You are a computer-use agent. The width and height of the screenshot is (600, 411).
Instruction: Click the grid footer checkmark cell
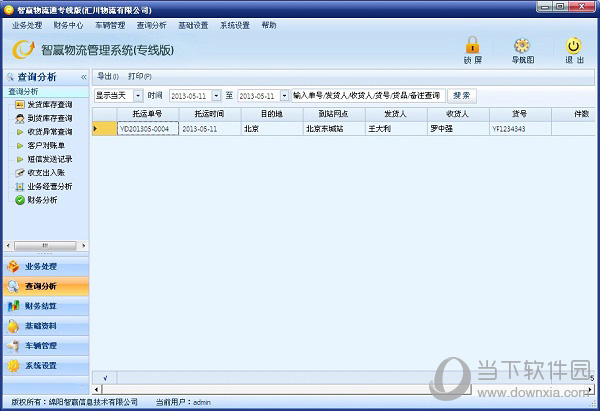pos(105,378)
